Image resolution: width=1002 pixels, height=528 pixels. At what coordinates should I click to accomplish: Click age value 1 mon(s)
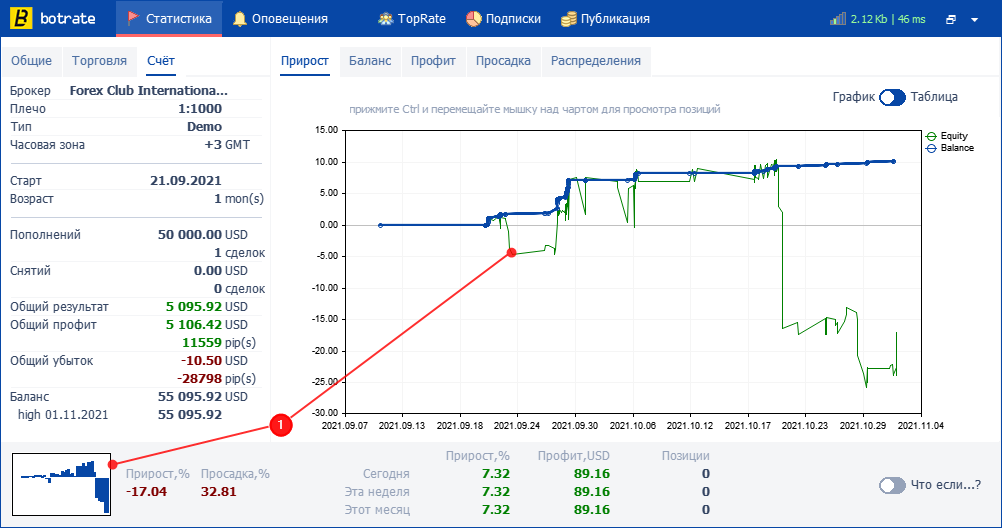click(239, 199)
